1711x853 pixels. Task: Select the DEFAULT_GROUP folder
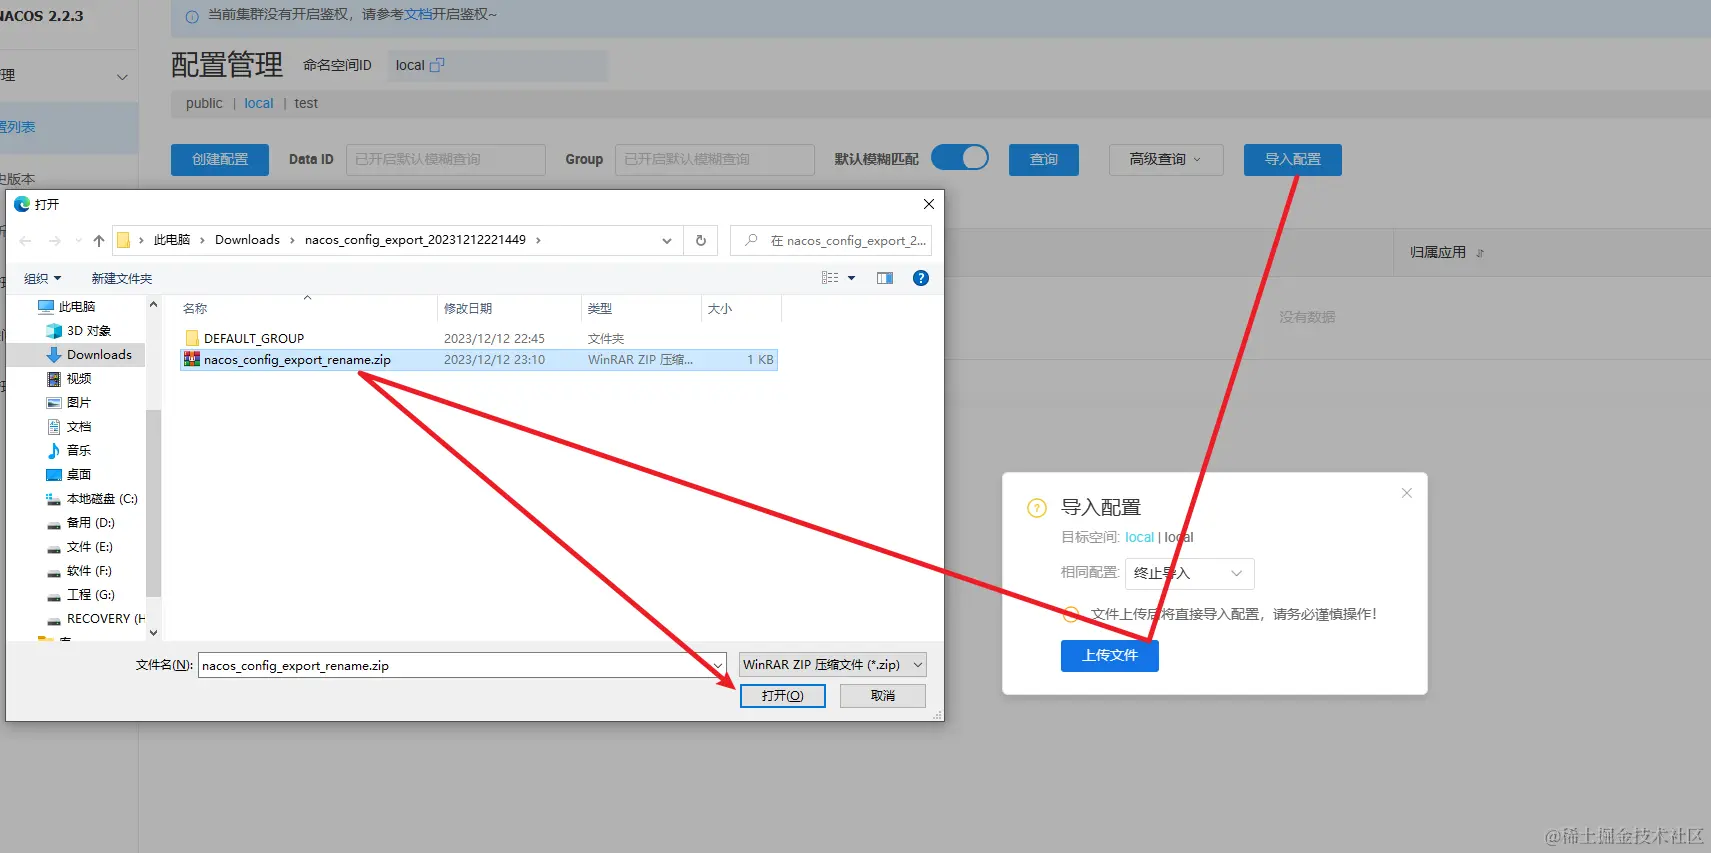tap(254, 339)
